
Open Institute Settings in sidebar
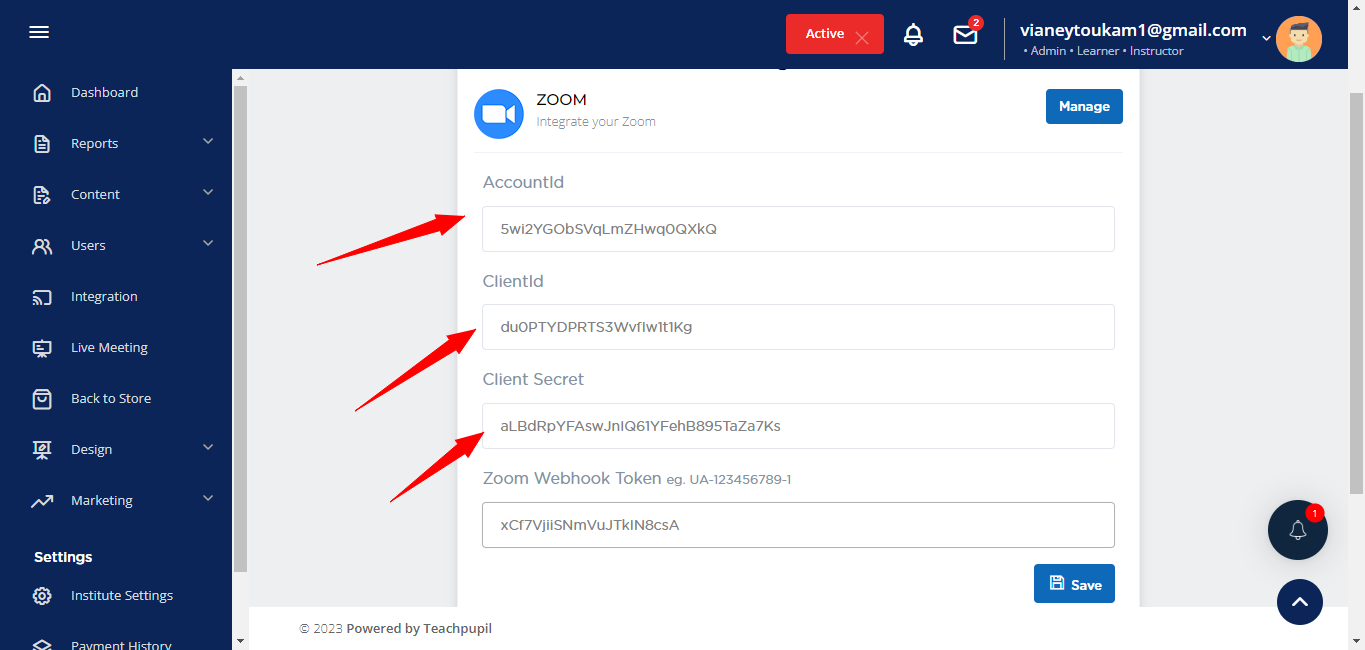point(121,596)
